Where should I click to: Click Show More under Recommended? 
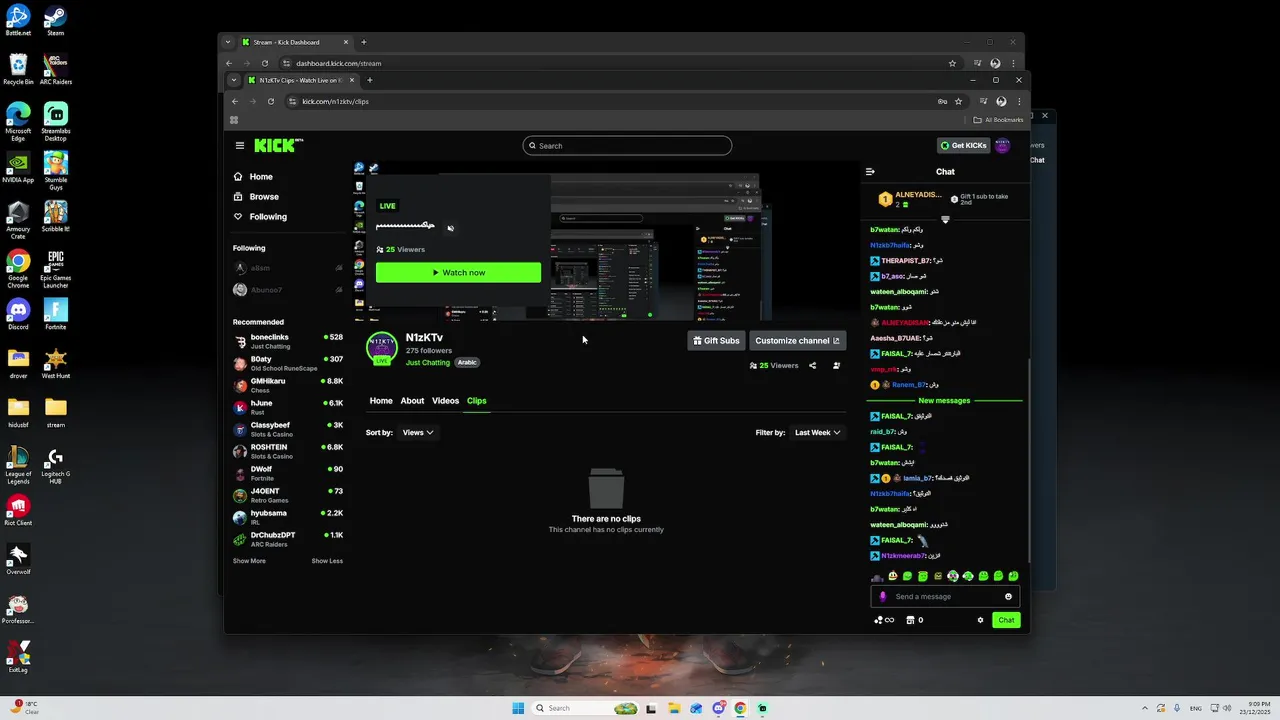[249, 561]
